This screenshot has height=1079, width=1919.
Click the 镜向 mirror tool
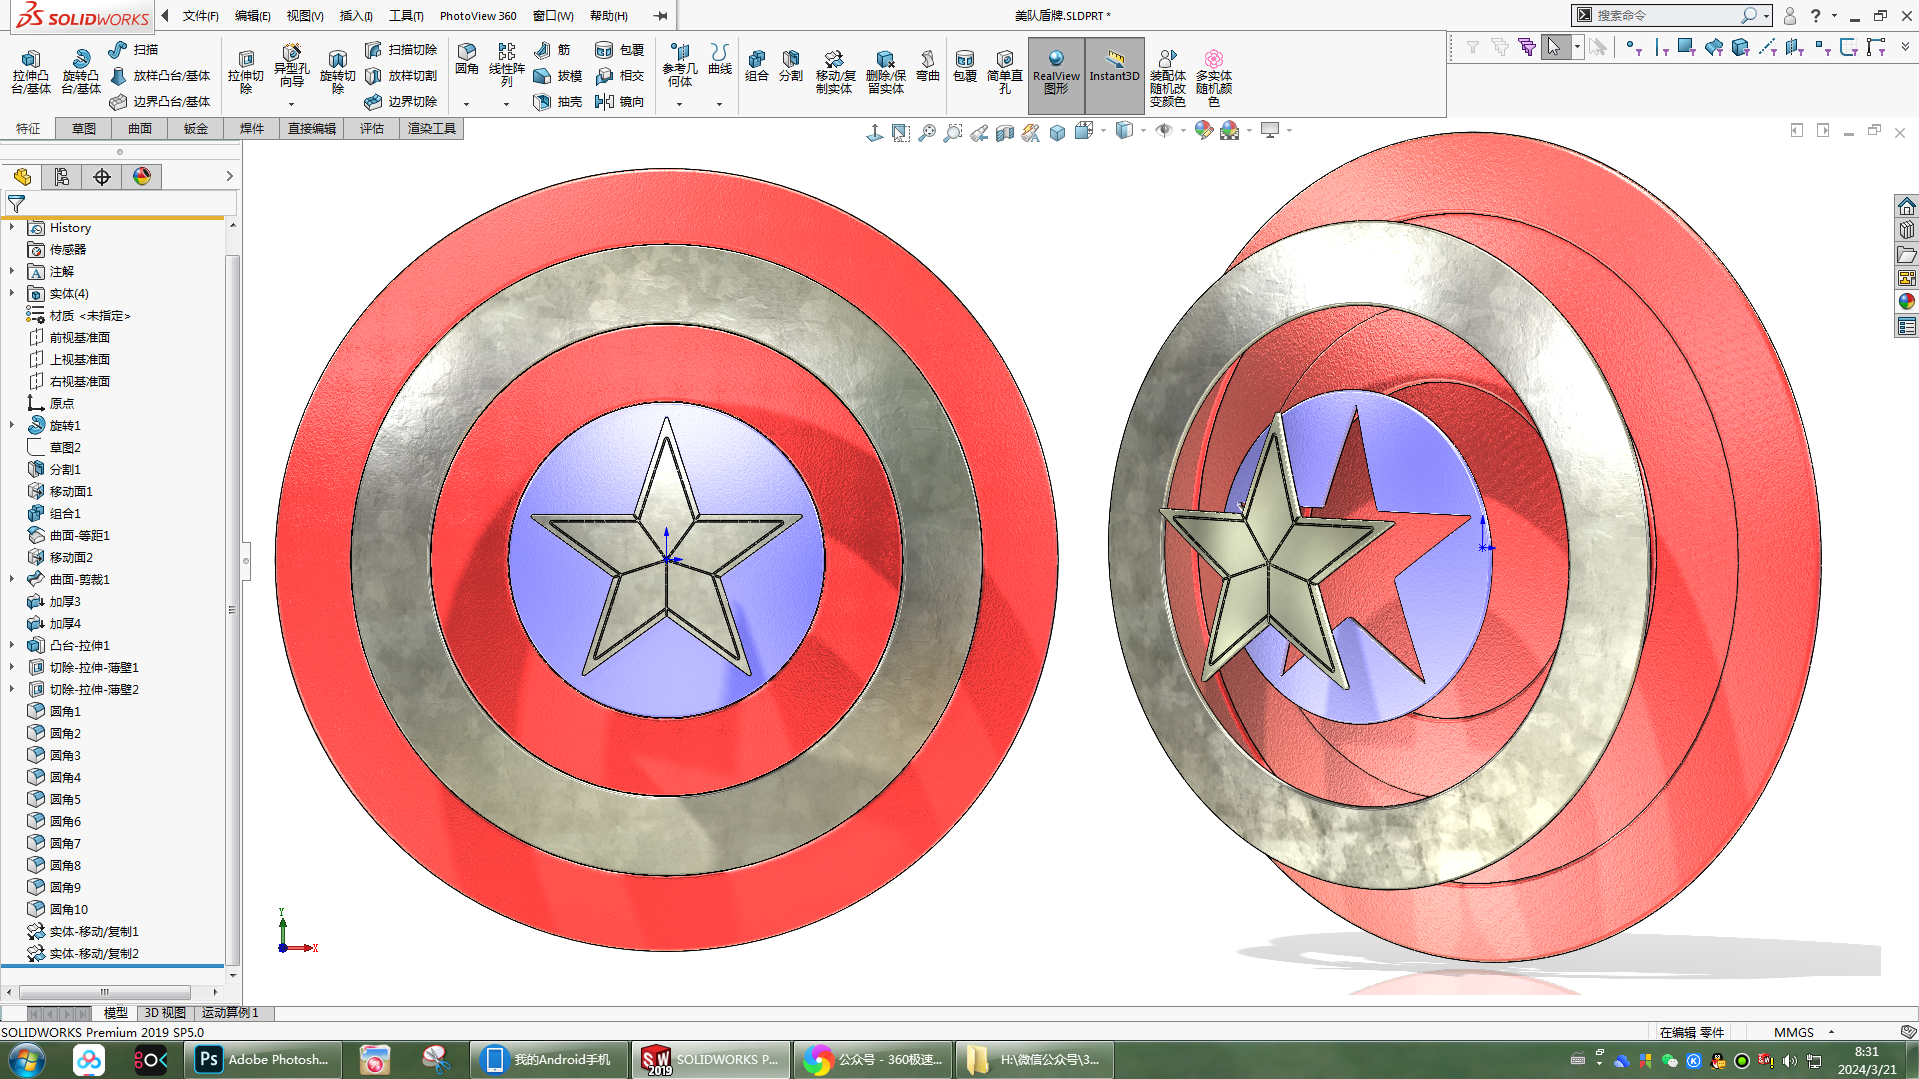[619, 101]
